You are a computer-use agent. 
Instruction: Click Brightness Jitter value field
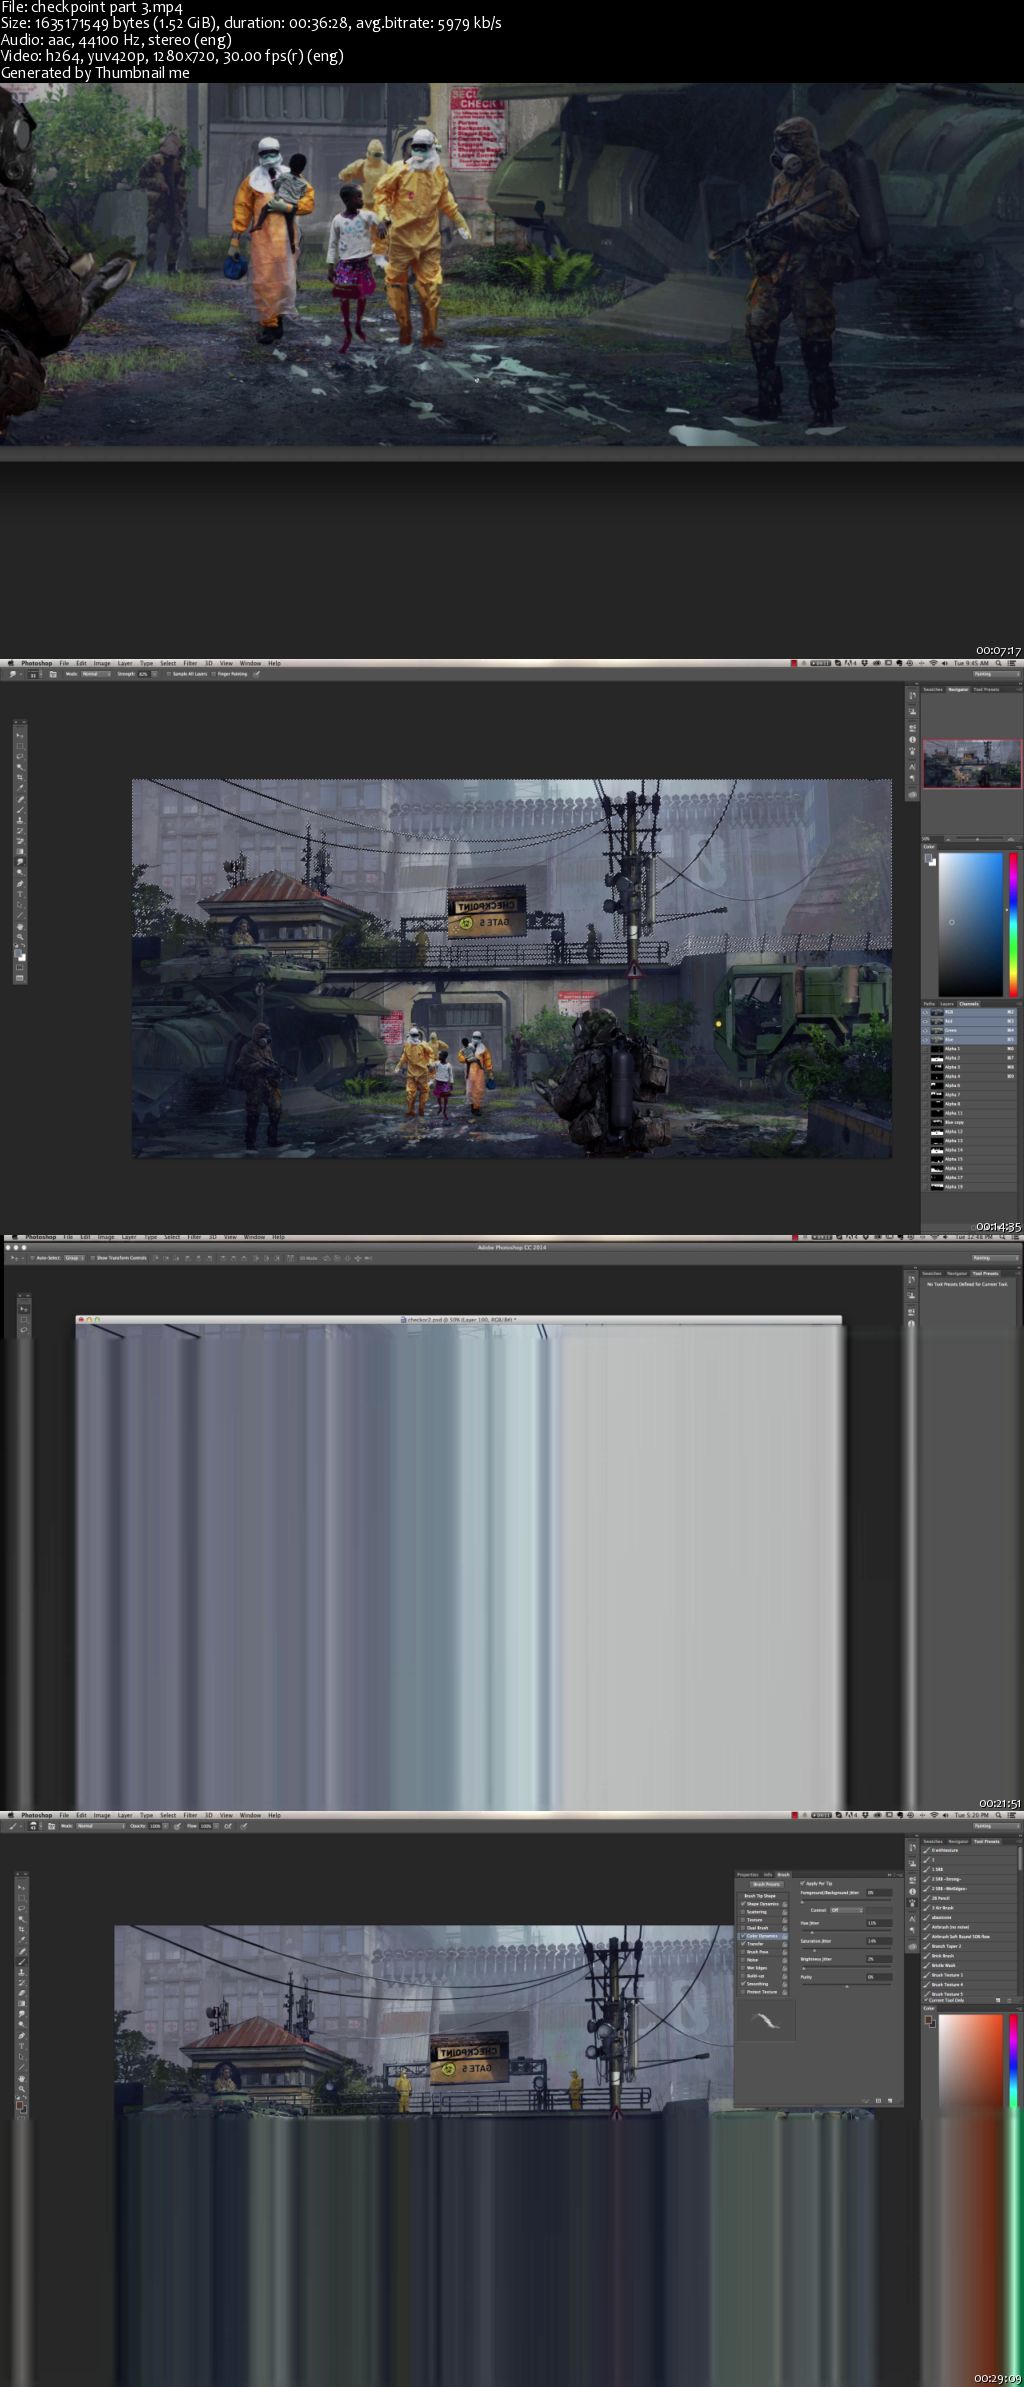[879, 1959]
